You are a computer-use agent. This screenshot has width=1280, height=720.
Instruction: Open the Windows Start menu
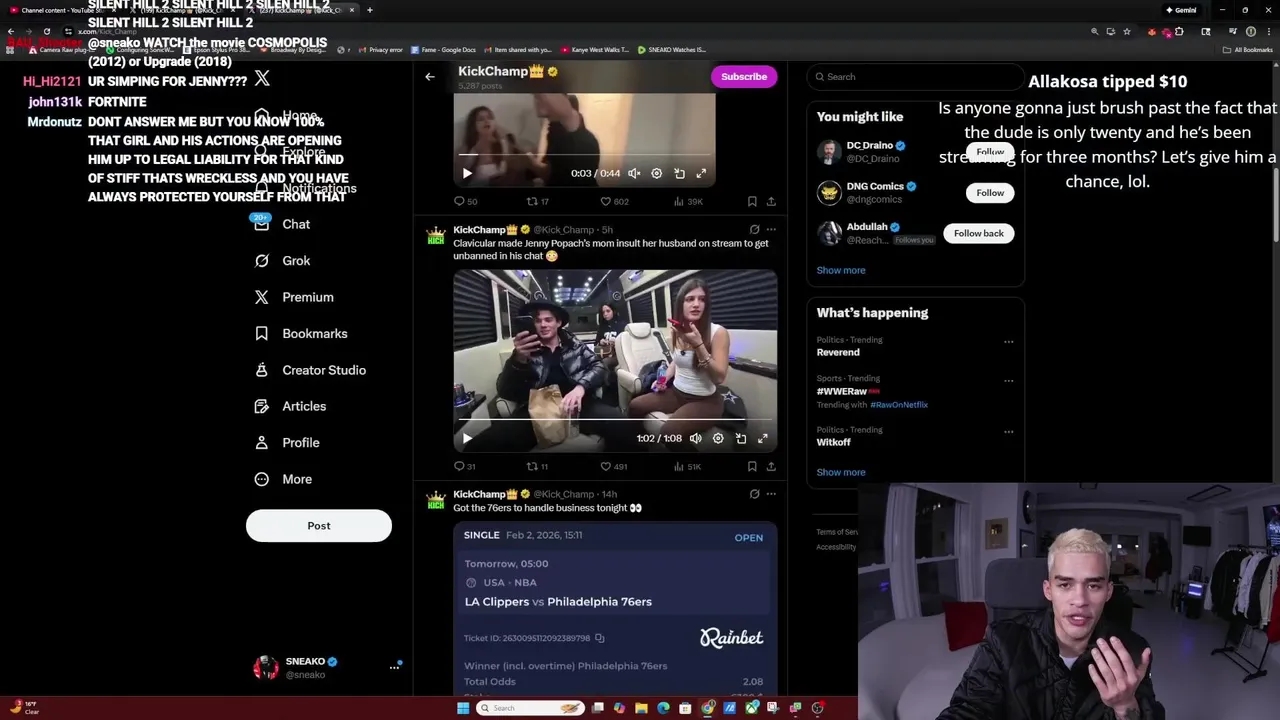(x=463, y=708)
